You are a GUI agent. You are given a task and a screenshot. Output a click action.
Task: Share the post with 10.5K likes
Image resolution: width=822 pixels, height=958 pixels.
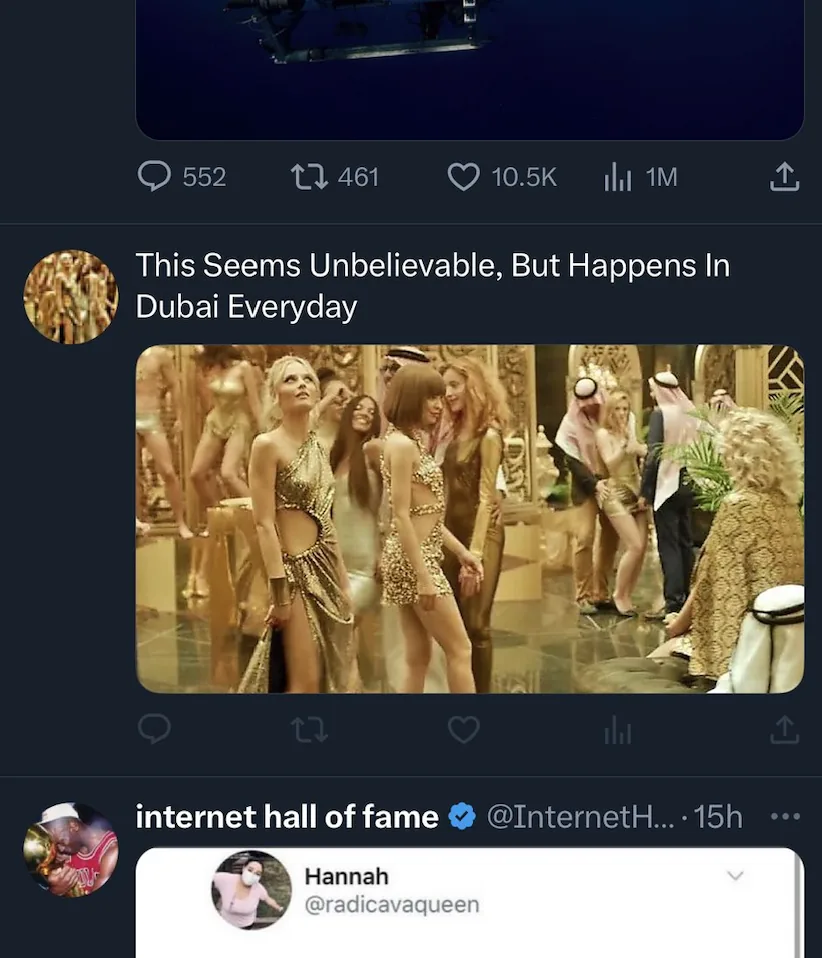(x=785, y=177)
